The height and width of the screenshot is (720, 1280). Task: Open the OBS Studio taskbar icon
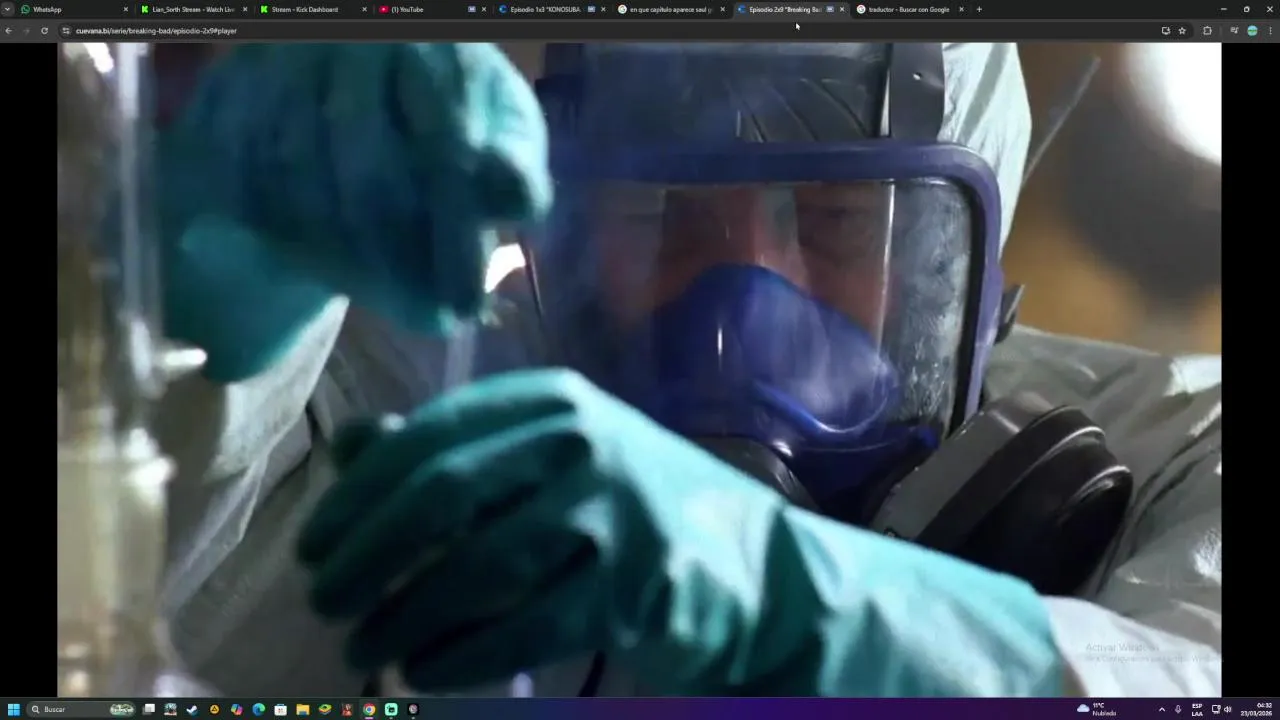(x=413, y=709)
